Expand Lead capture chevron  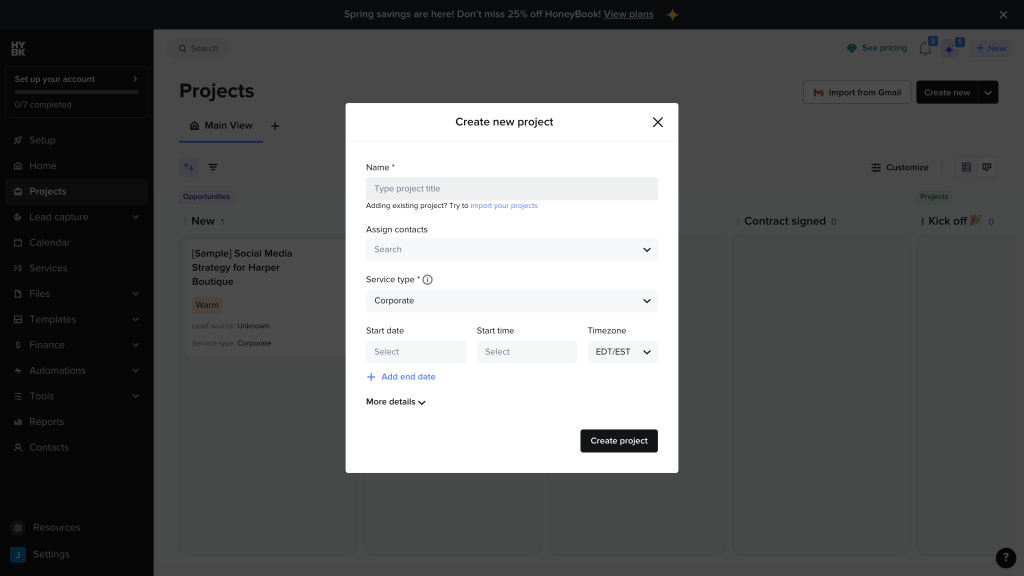tap(135, 217)
